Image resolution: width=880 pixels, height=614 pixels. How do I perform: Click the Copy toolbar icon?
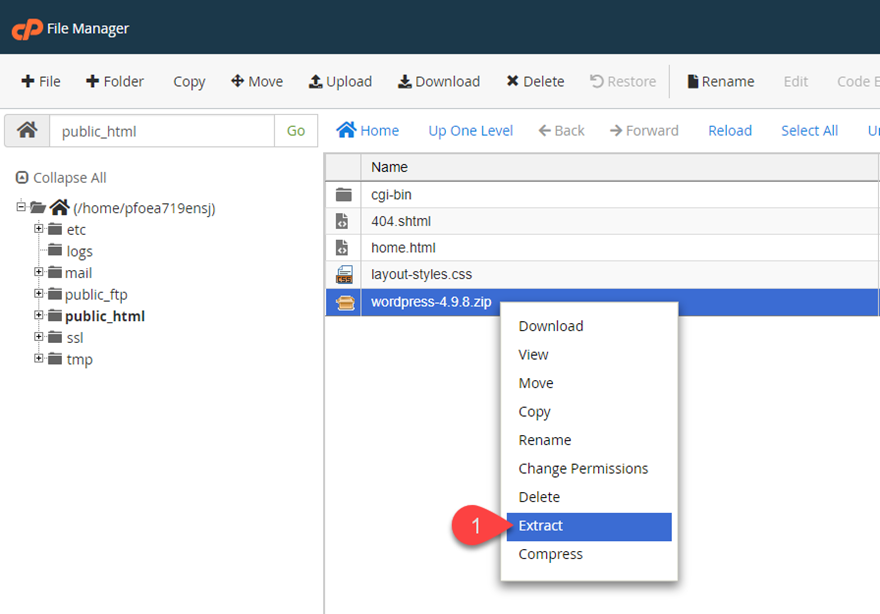coord(188,81)
